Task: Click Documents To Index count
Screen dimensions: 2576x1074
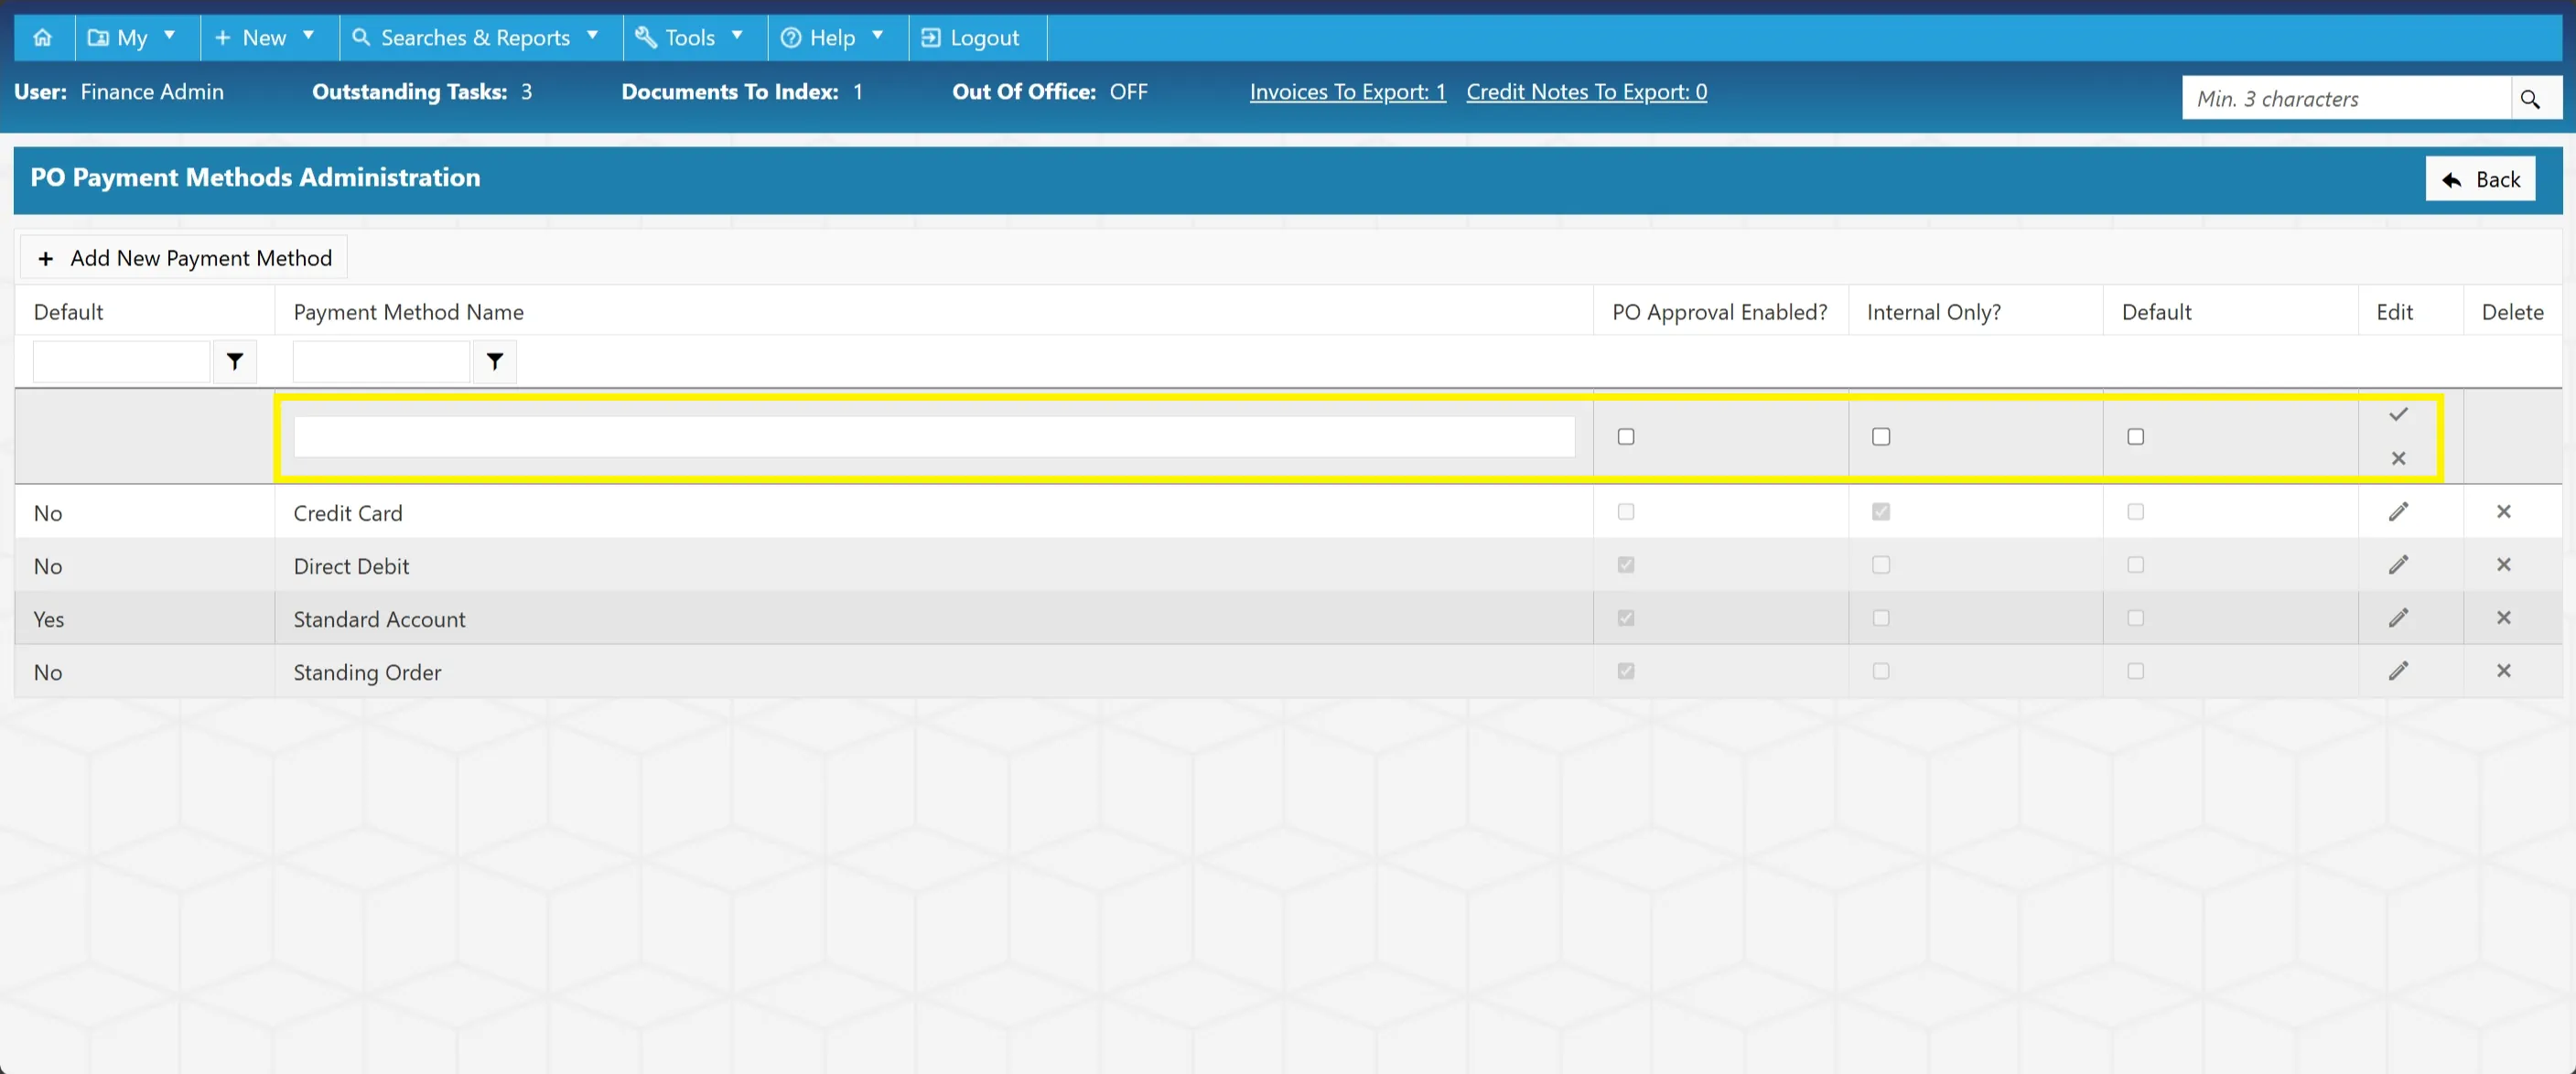Action: pyautogui.click(x=857, y=92)
